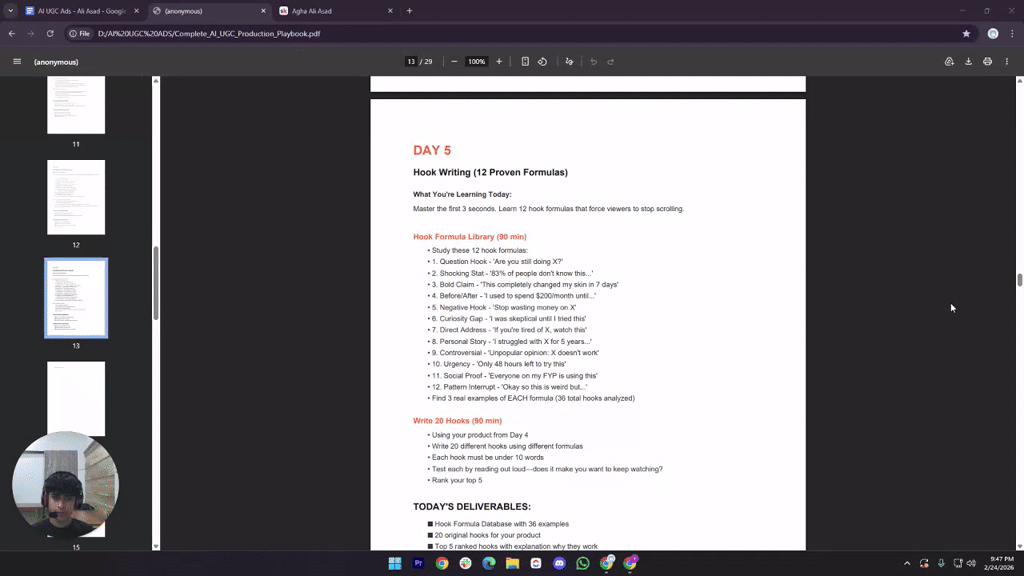Click the fit to page icon
1024x576 pixels.
(x=525, y=61)
